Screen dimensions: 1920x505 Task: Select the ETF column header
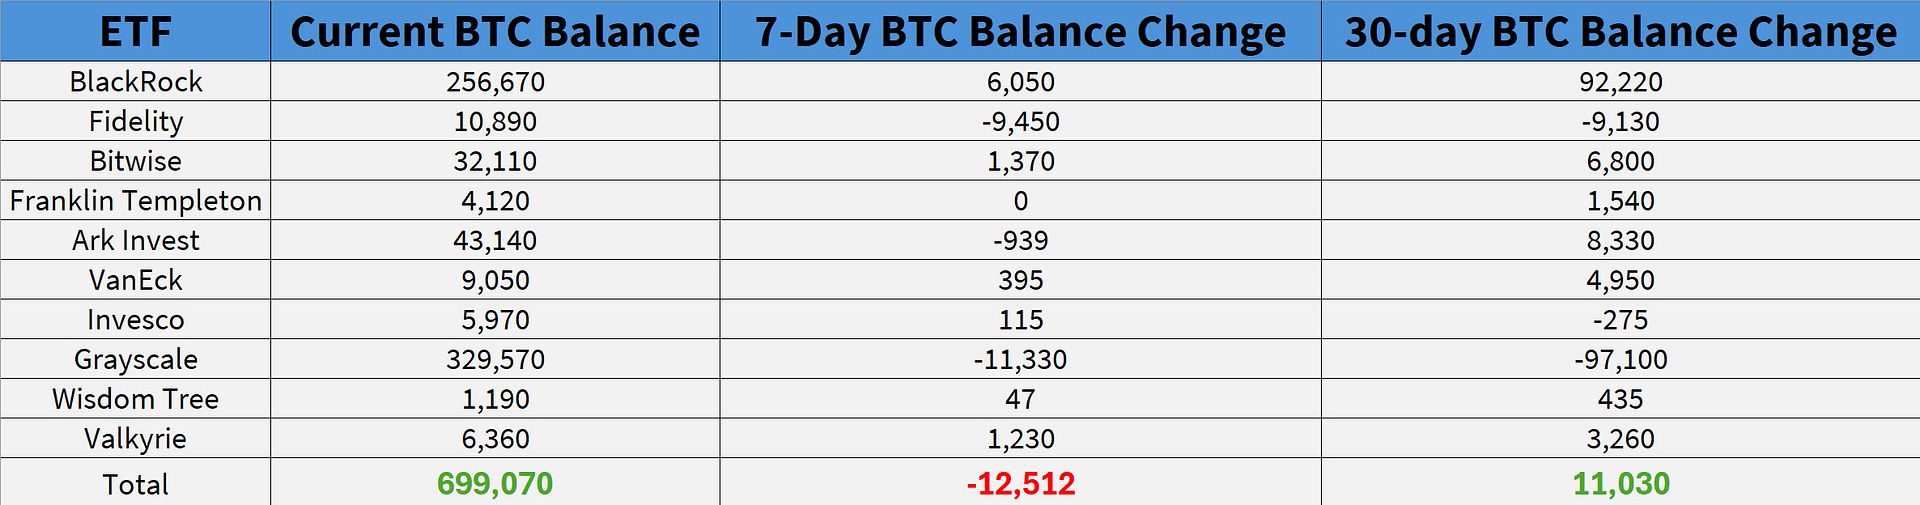tap(135, 32)
